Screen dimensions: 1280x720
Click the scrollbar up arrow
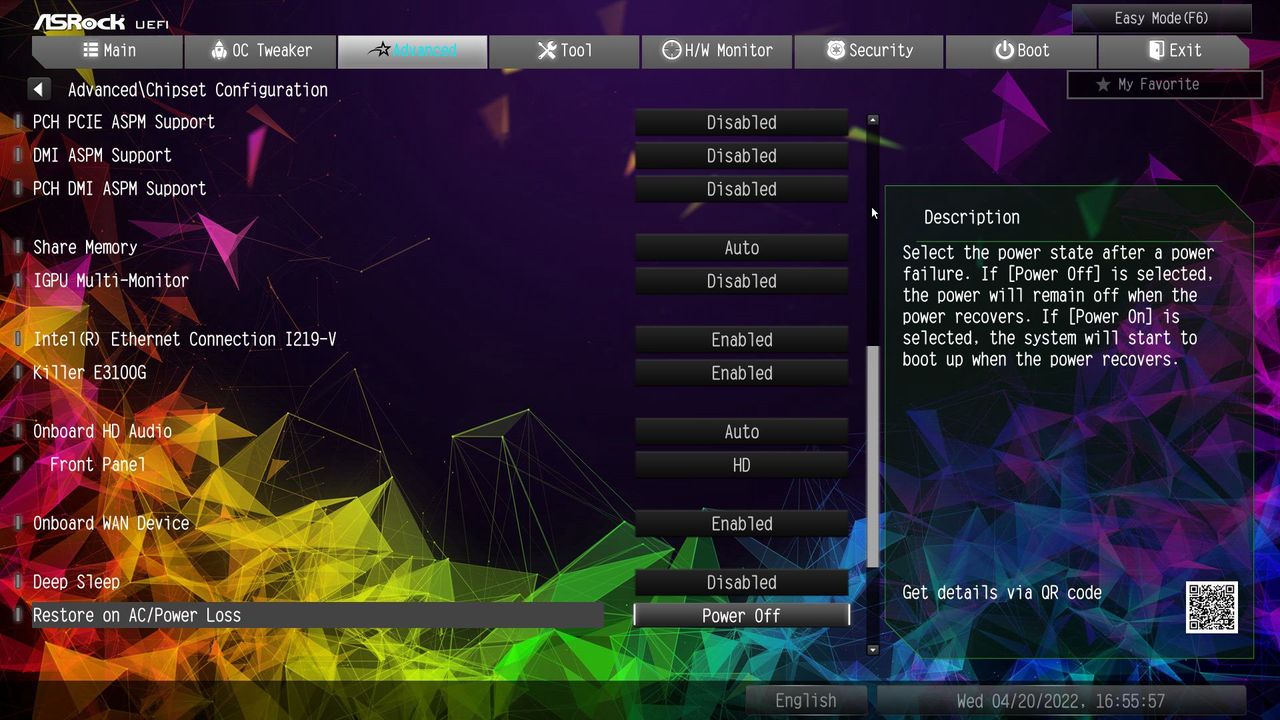tap(873, 120)
